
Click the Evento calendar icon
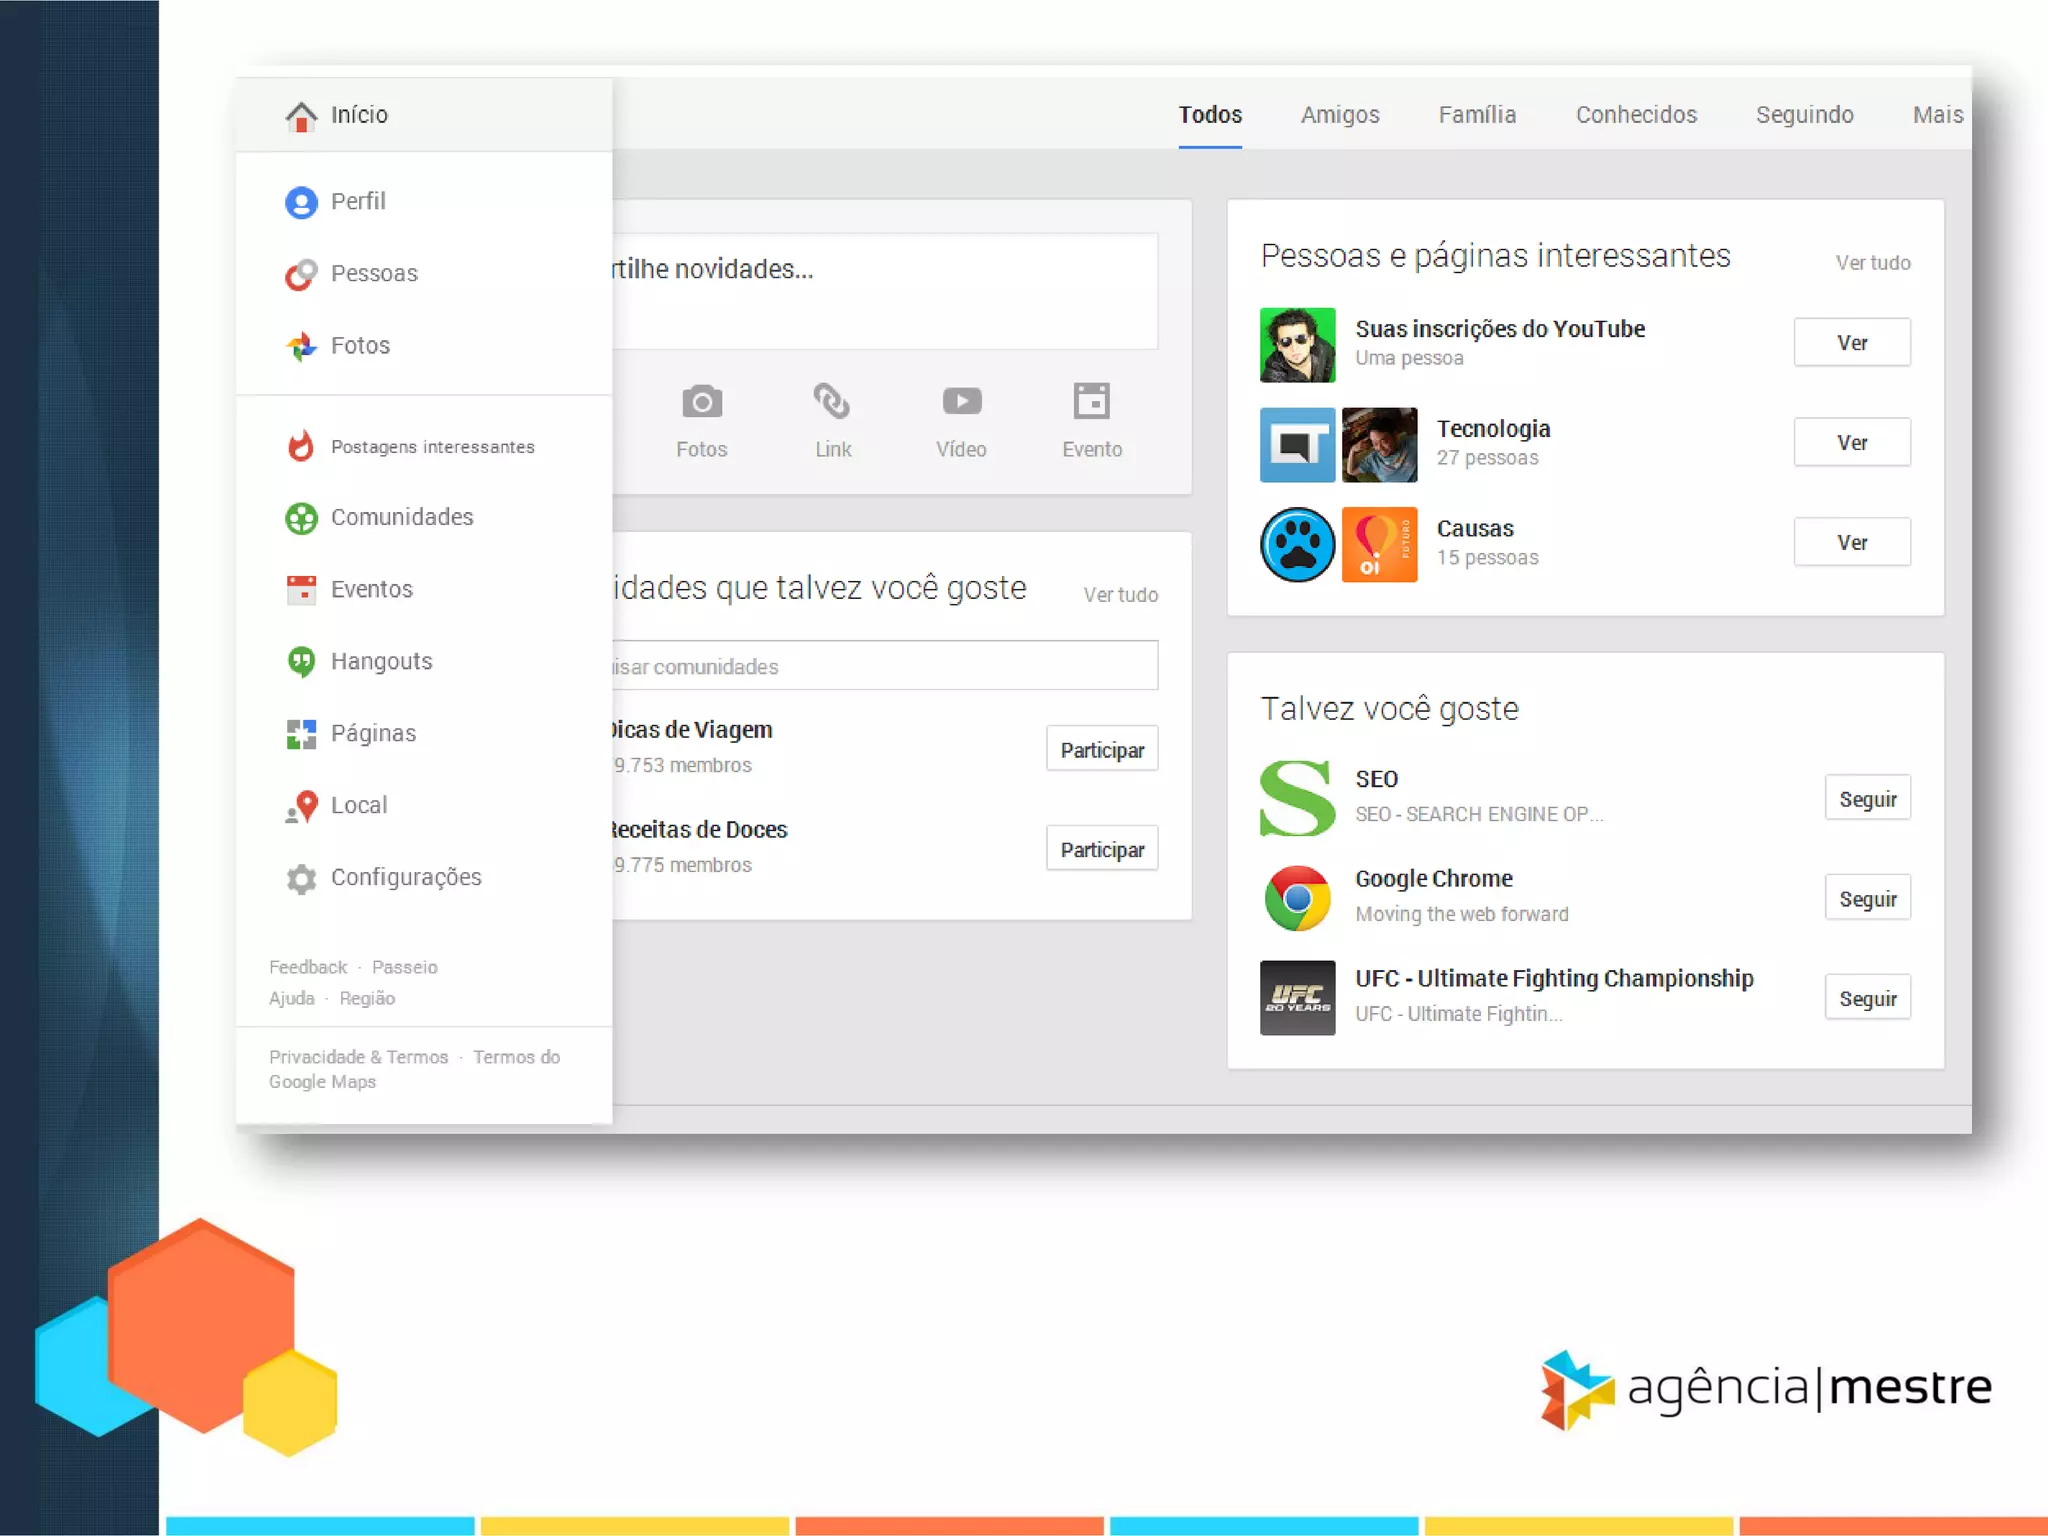click(1091, 402)
